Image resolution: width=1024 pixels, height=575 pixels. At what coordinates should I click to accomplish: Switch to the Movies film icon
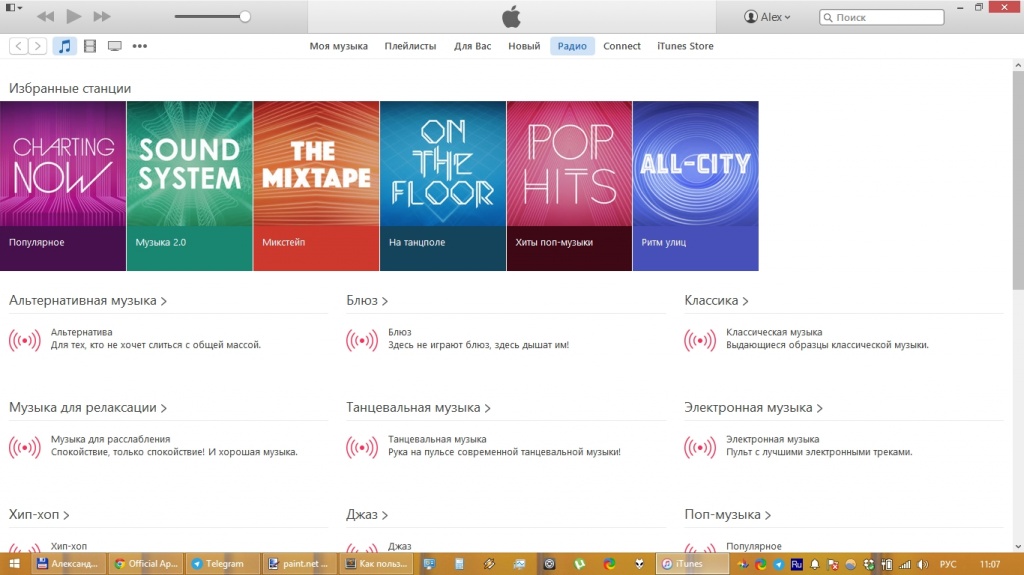pyautogui.click(x=90, y=46)
